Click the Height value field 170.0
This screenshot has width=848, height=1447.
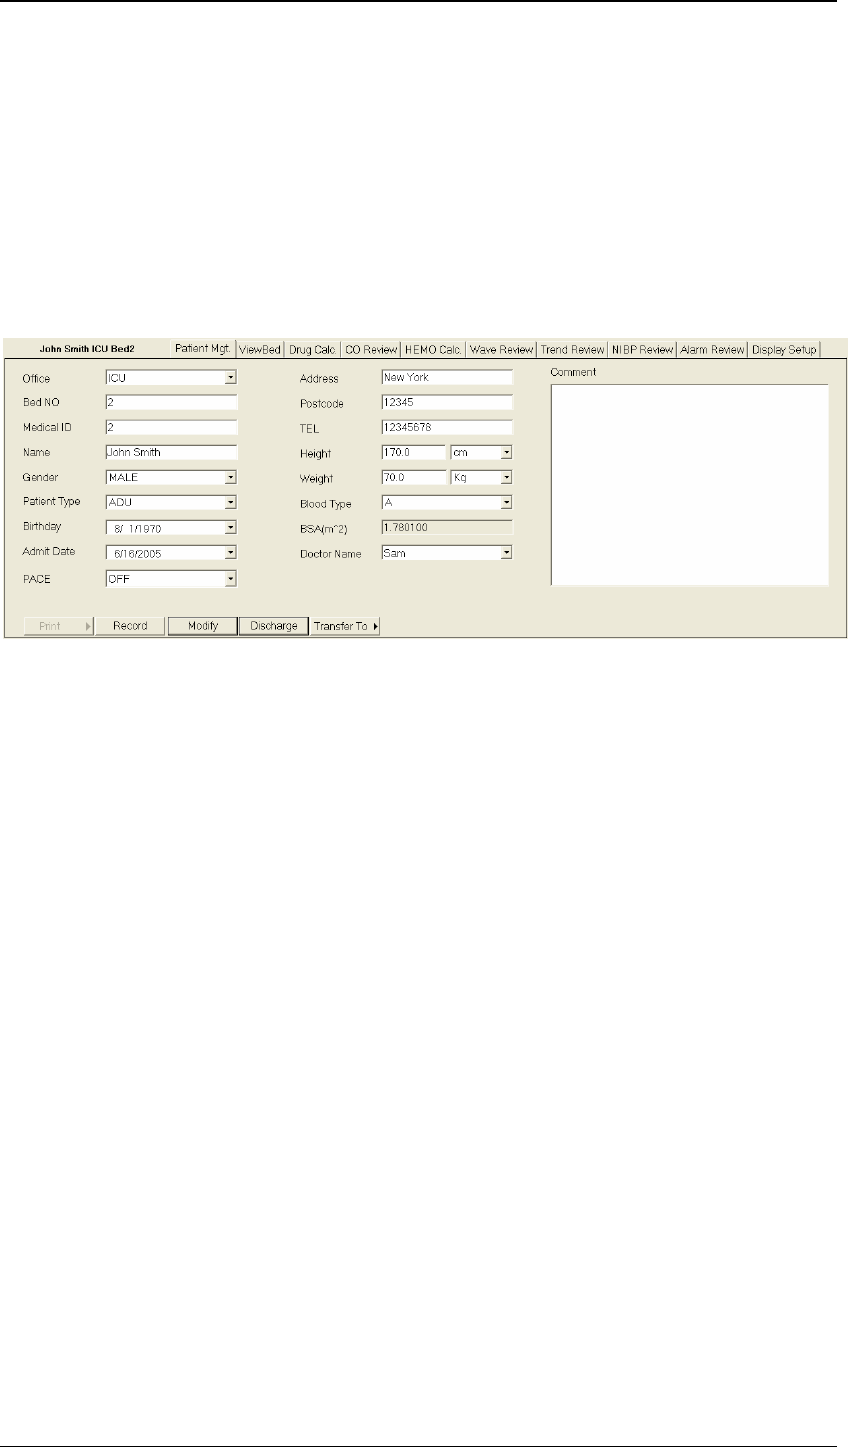(413, 452)
